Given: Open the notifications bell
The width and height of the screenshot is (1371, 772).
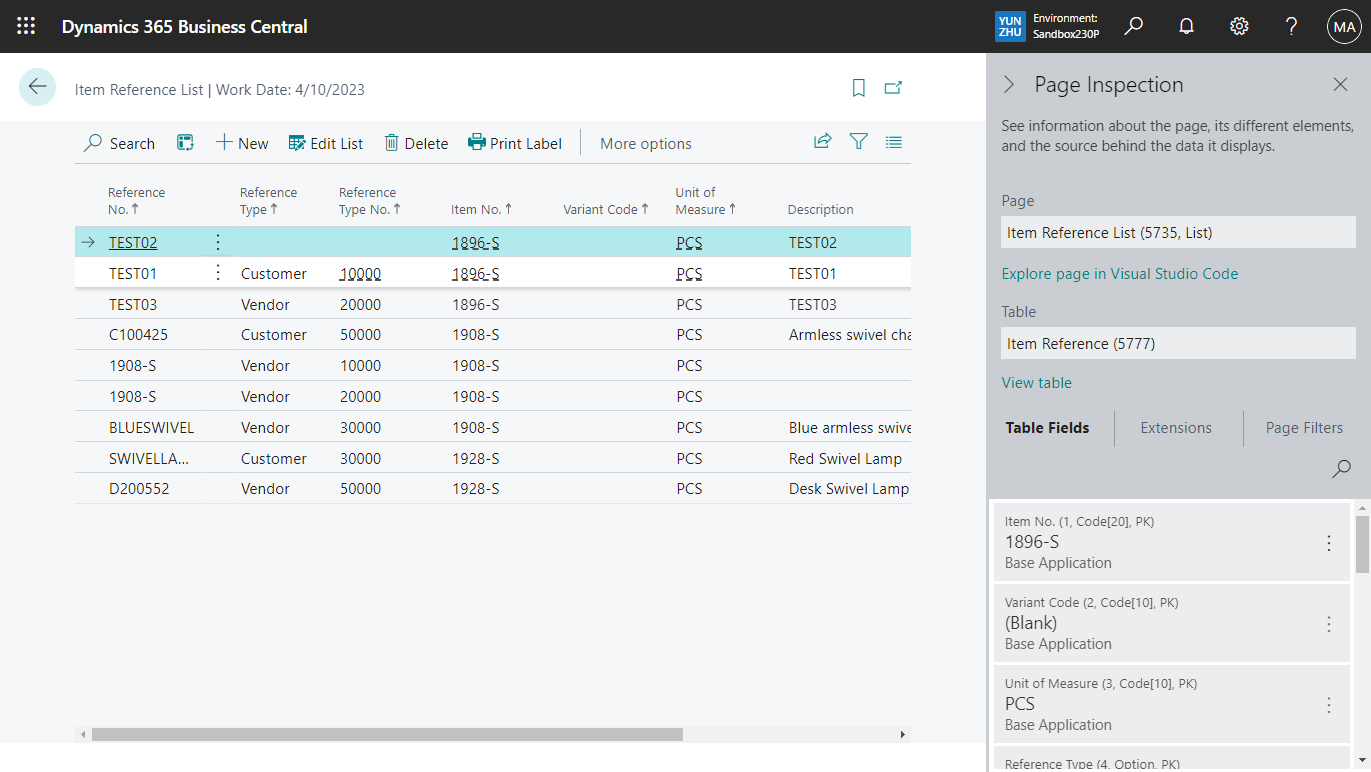Looking at the screenshot, I should (1186, 26).
